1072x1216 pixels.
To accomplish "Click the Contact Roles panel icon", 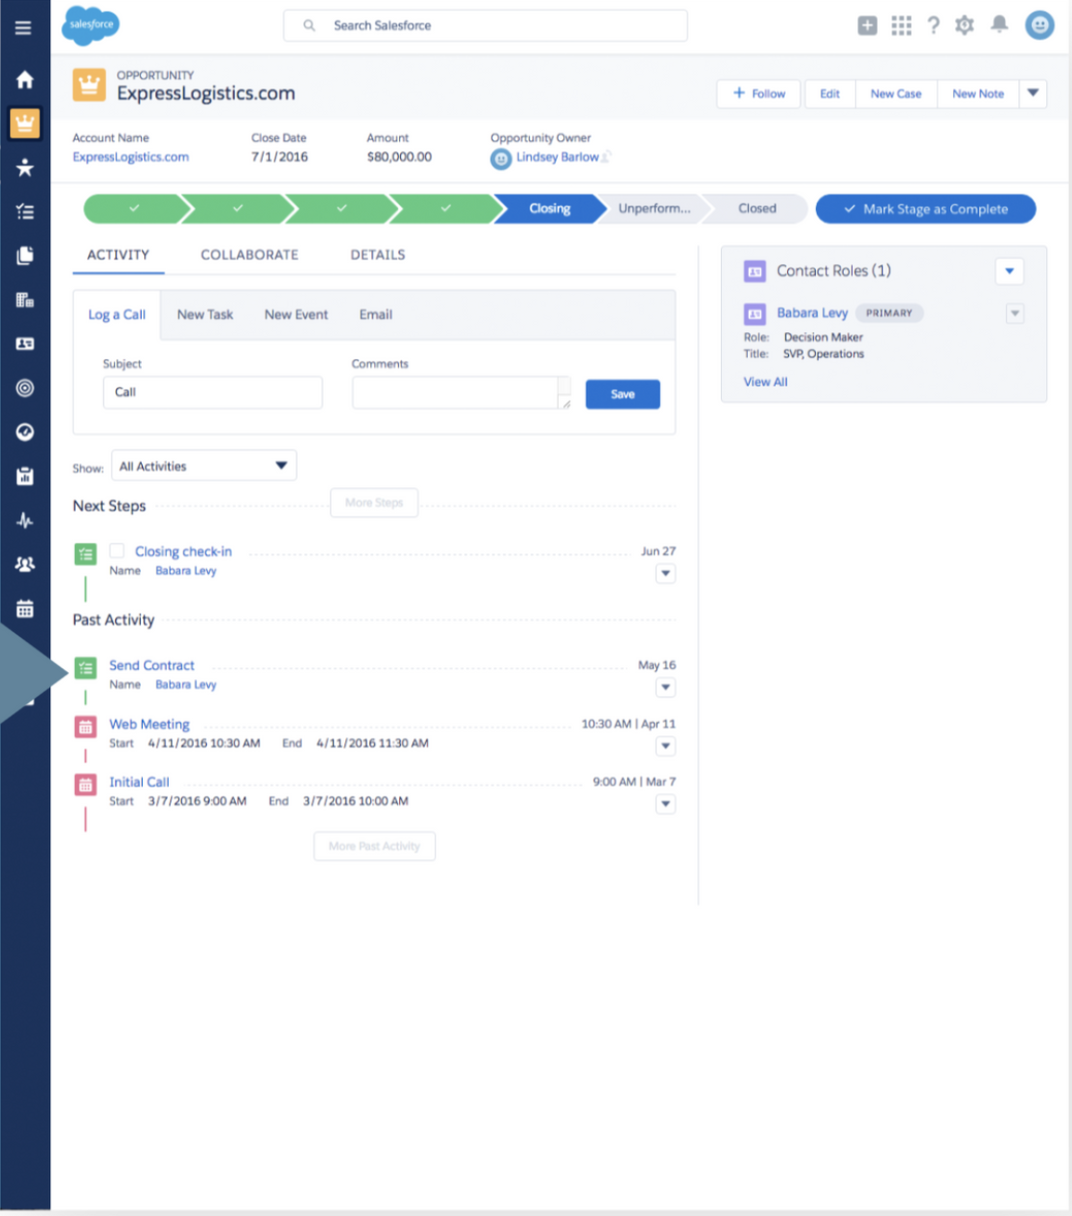I will click(754, 271).
